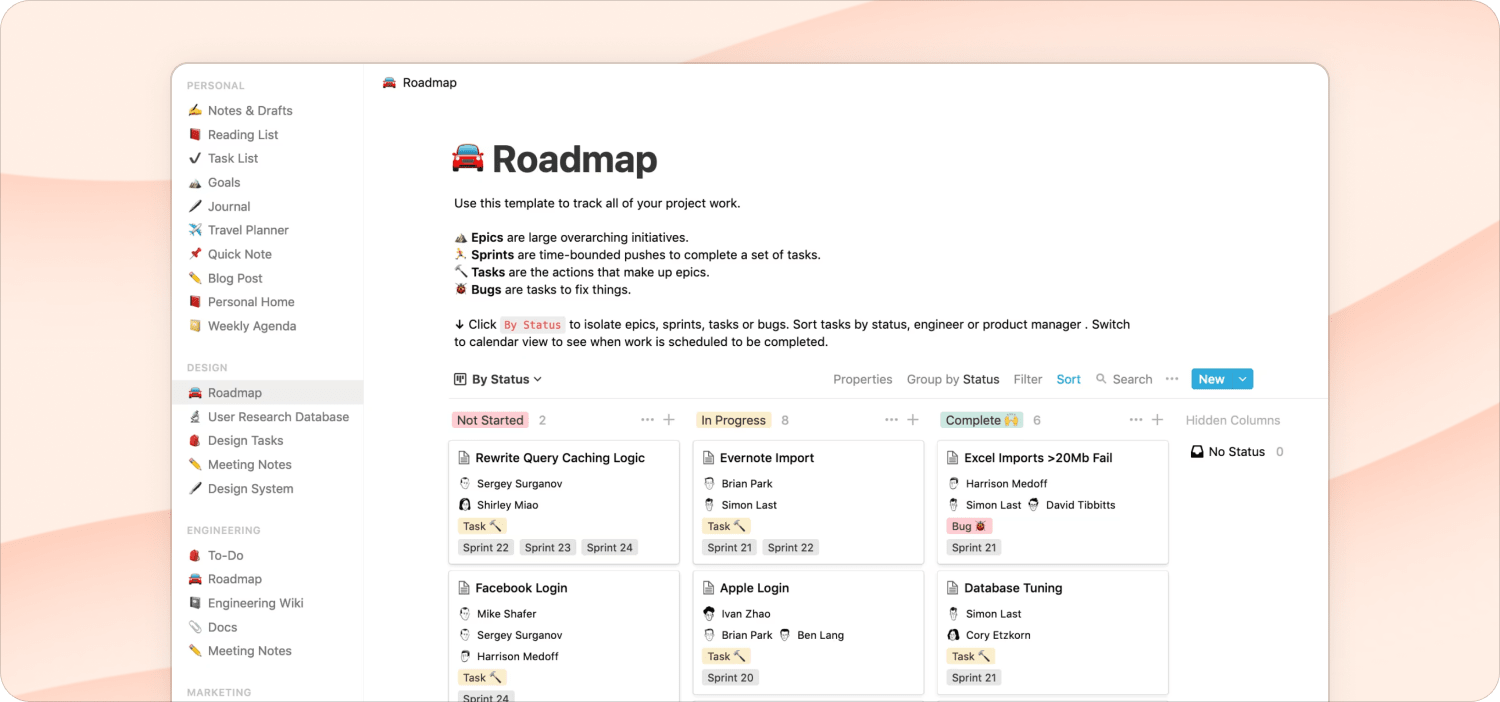Add card to In Progress column
This screenshot has width=1500, height=702.
click(x=913, y=420)
